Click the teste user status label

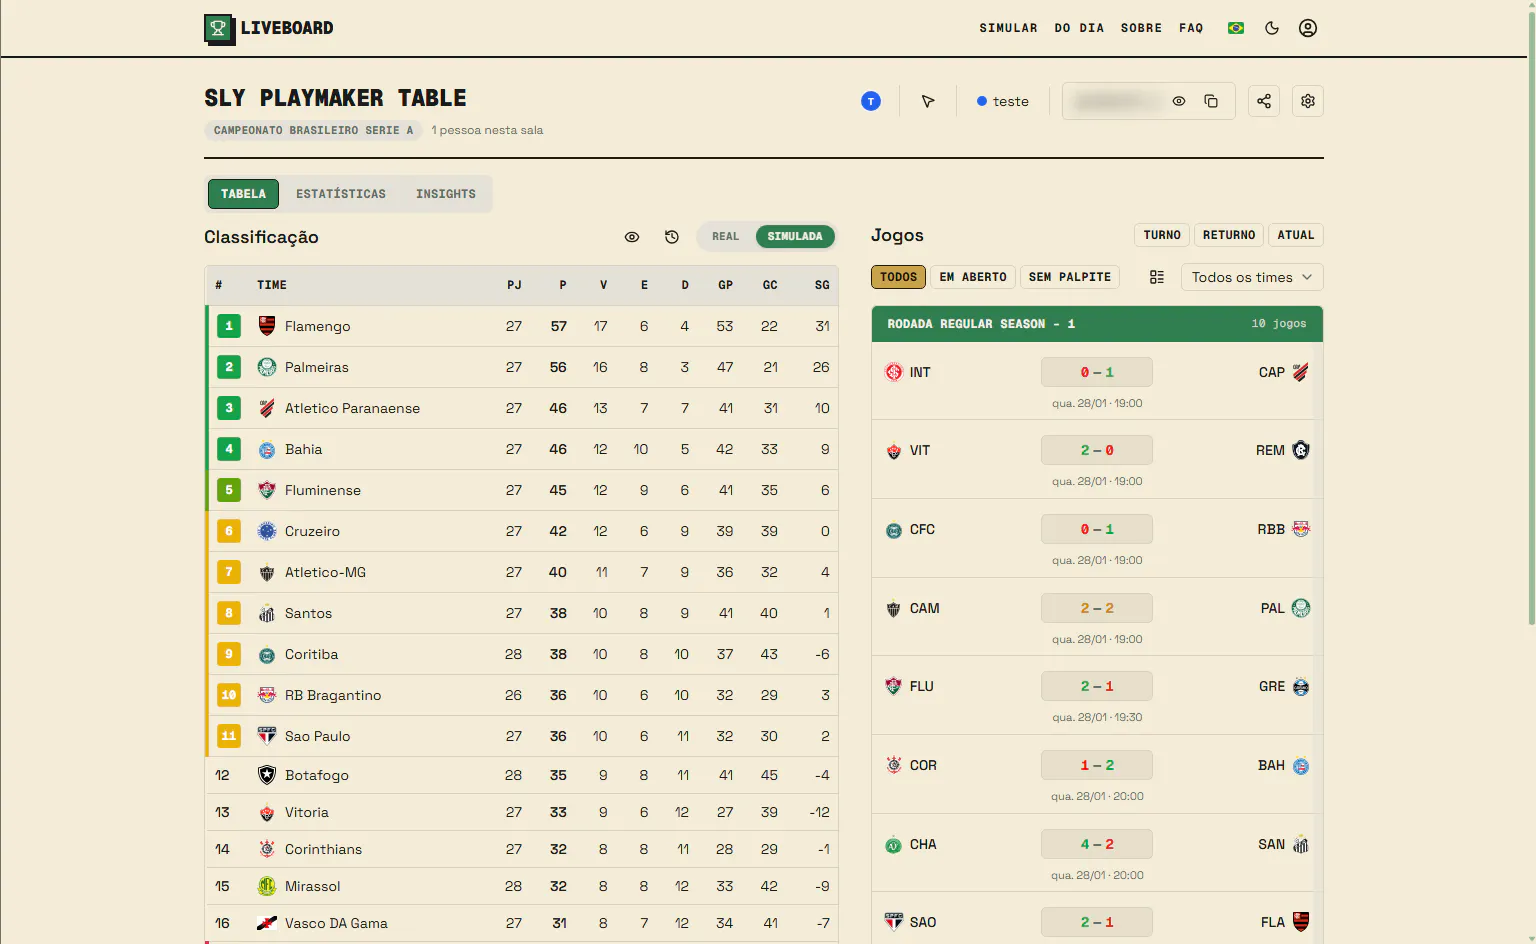click(x=1003, y=101)
